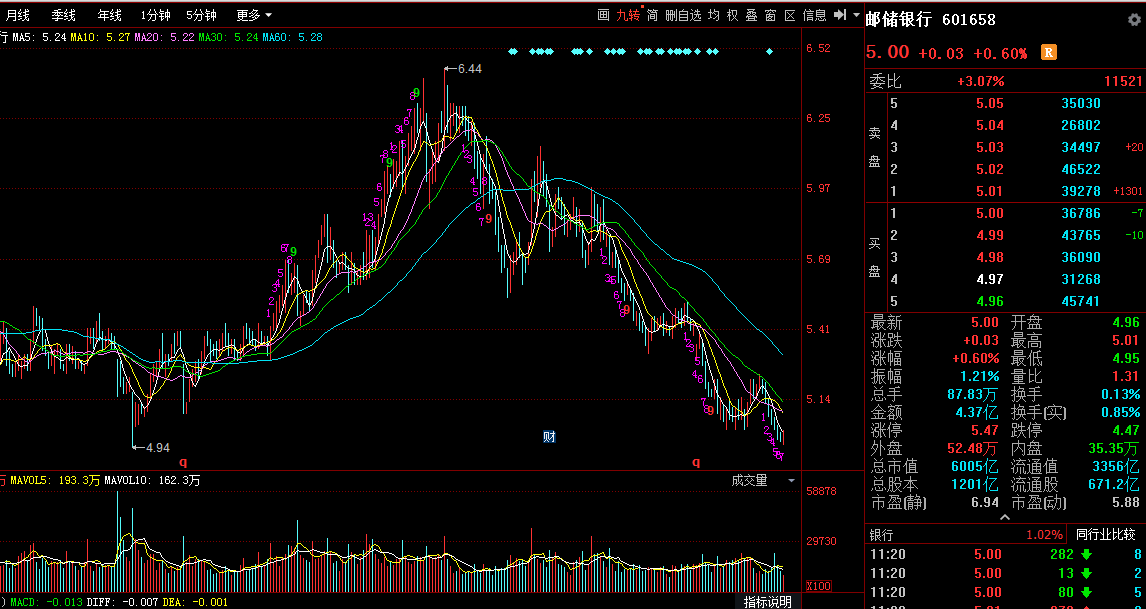Click the MA10: 5.27 label

[102, 37]
